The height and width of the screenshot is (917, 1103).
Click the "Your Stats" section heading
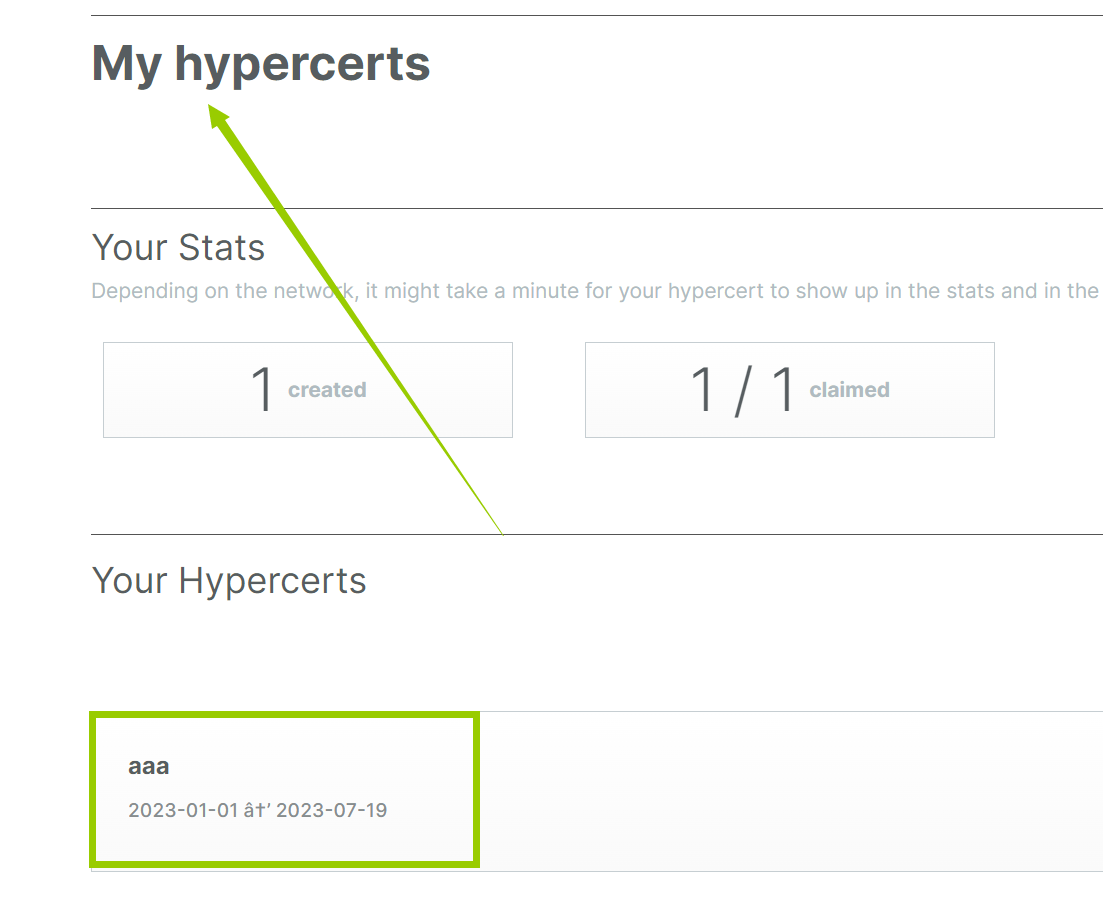[x=178, y=247]
